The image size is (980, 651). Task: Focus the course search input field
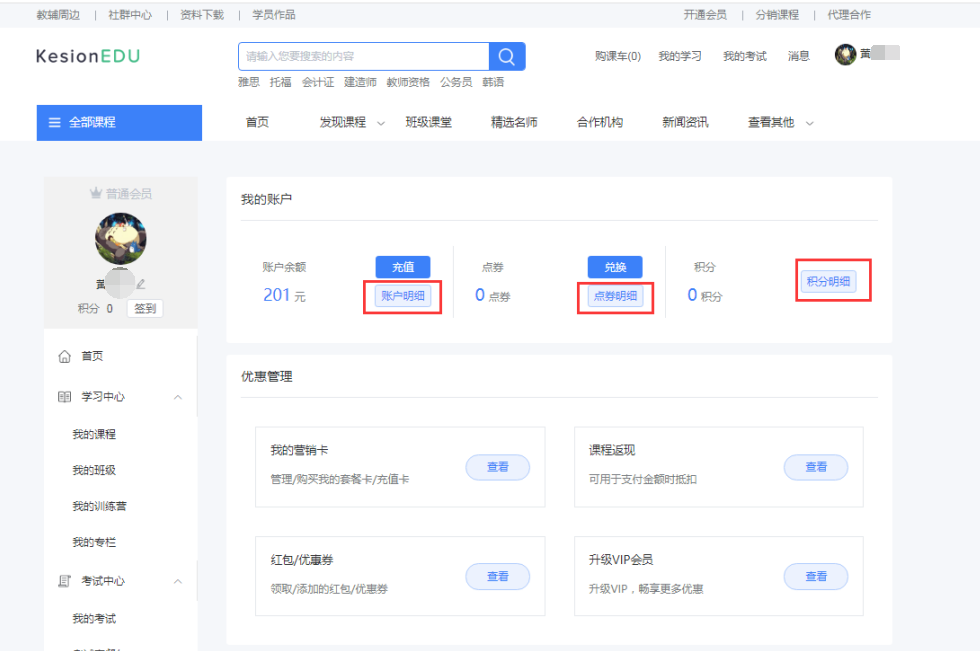click(x=364, y=56)
